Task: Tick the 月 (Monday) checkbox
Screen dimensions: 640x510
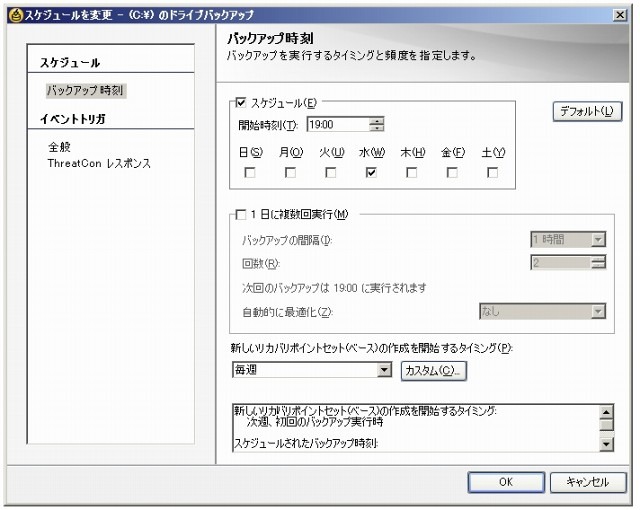Action: [x=290, y=172]
